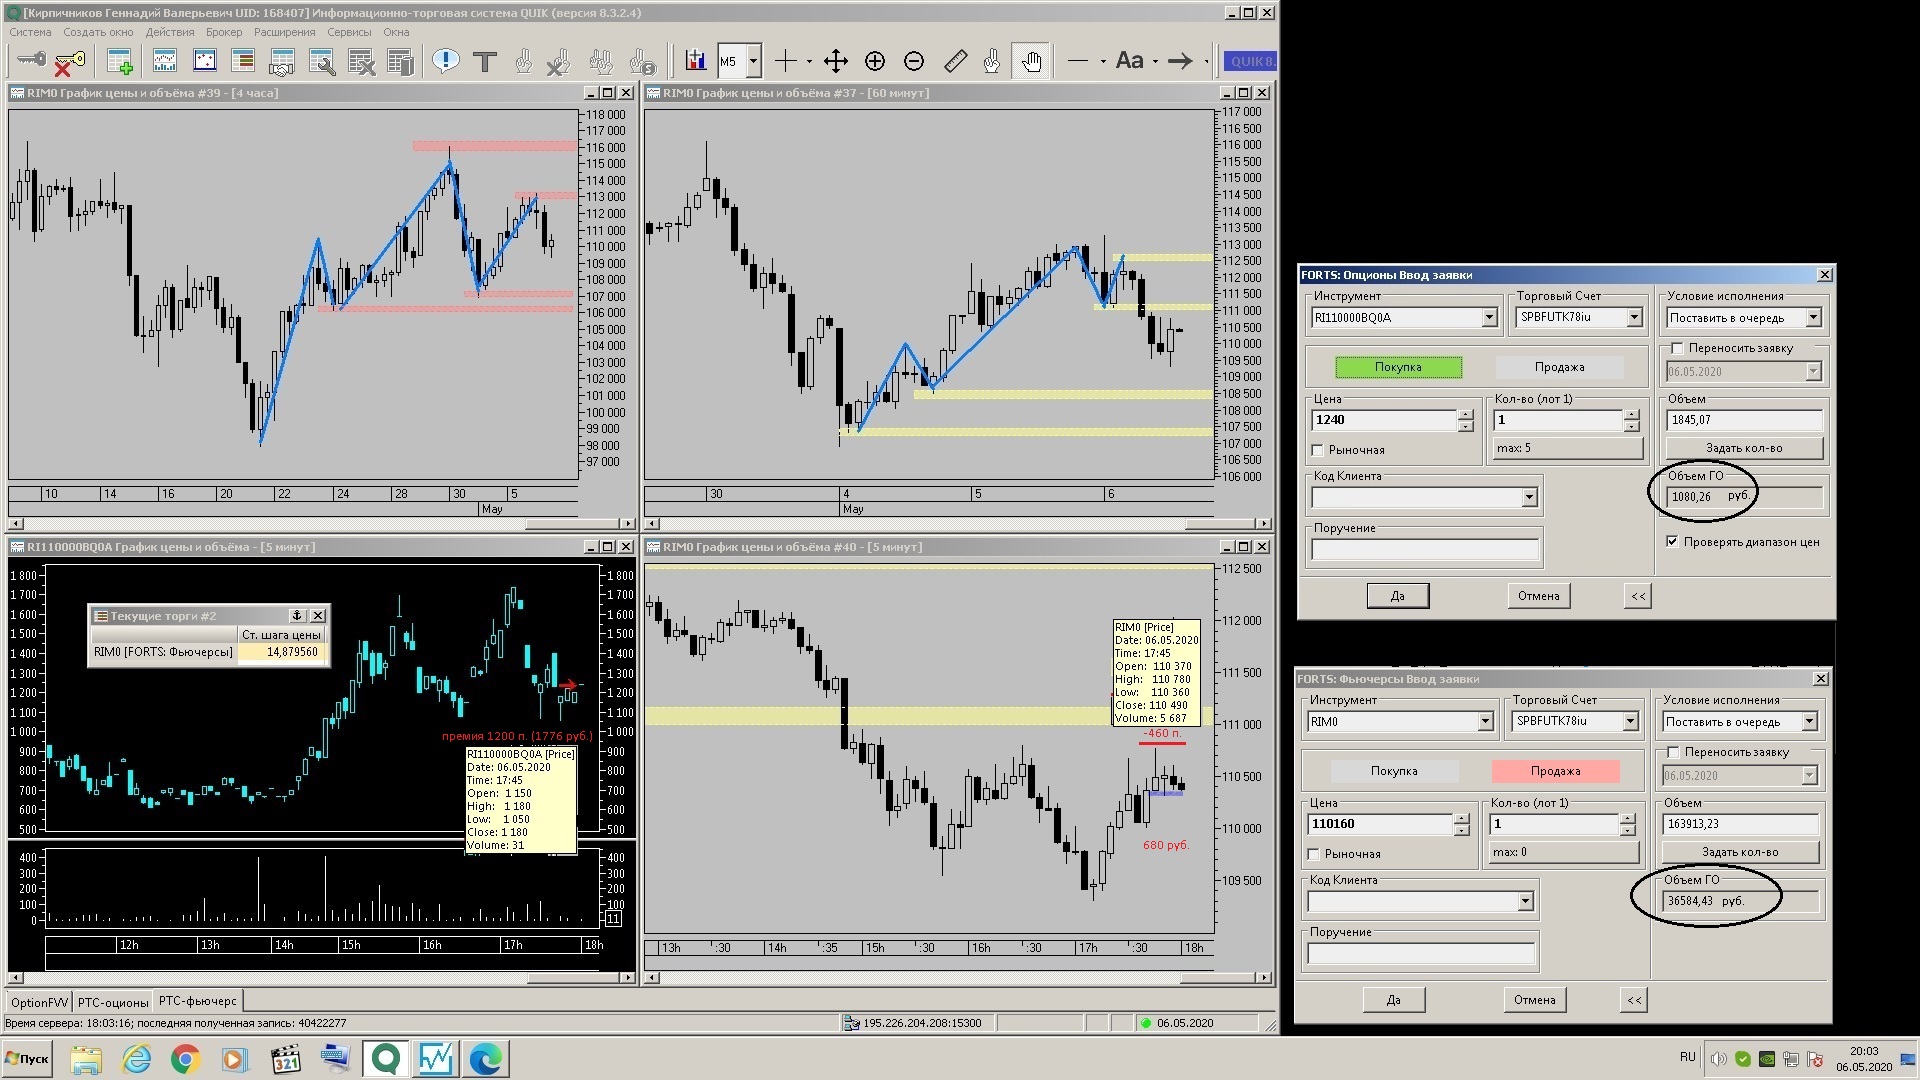Image resolution: width=1920 pixels, height=1080 pixels.
Task: Activate the hand pan tool
Action: pos(1031,62)
